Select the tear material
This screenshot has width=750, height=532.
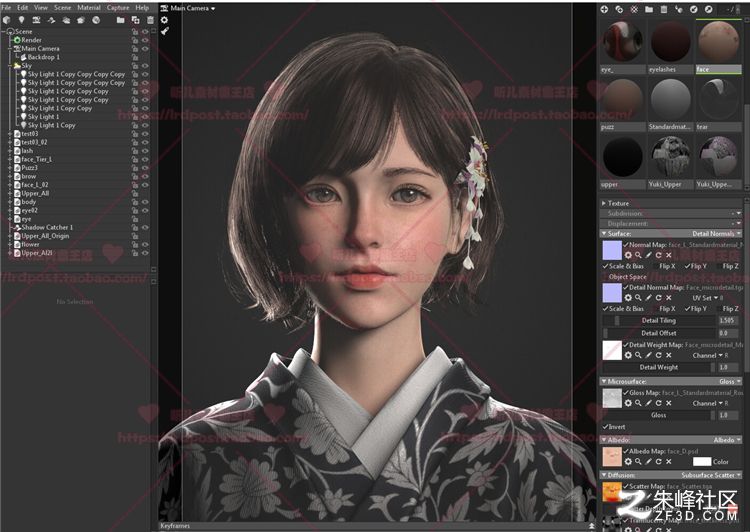(718, 104)
